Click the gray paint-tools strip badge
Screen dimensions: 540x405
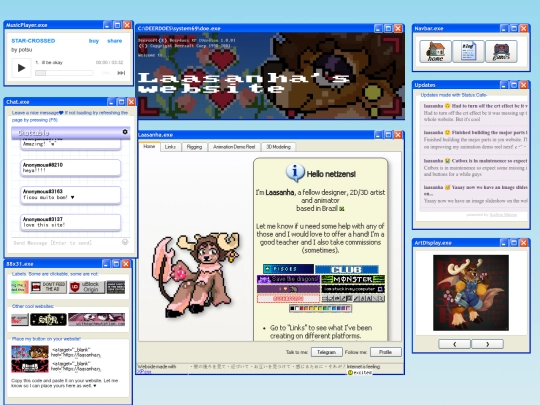point(353,299)
